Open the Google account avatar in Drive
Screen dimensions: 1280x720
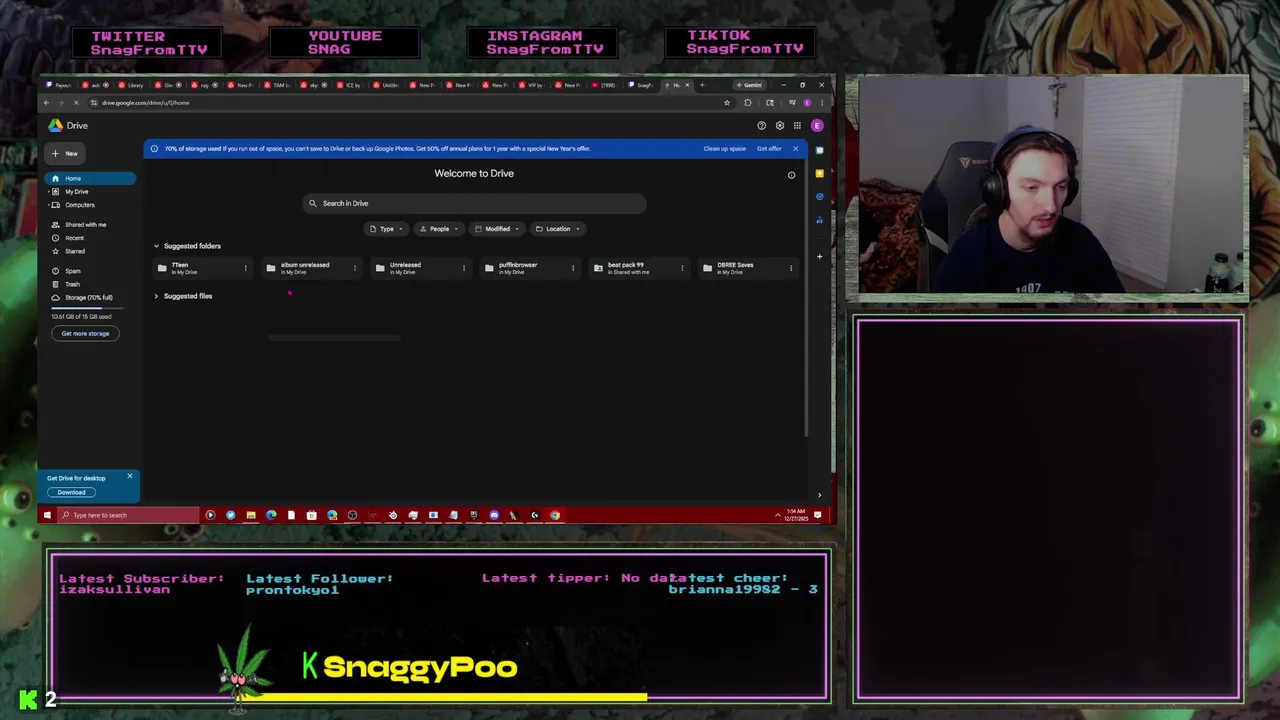pos(817,126)
